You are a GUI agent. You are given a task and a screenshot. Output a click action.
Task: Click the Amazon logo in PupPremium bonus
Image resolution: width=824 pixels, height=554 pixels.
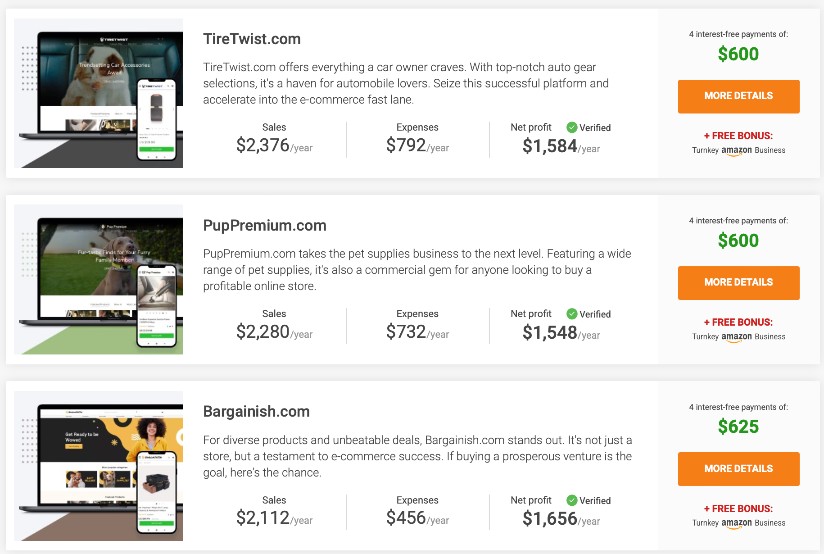click(736, 337)
